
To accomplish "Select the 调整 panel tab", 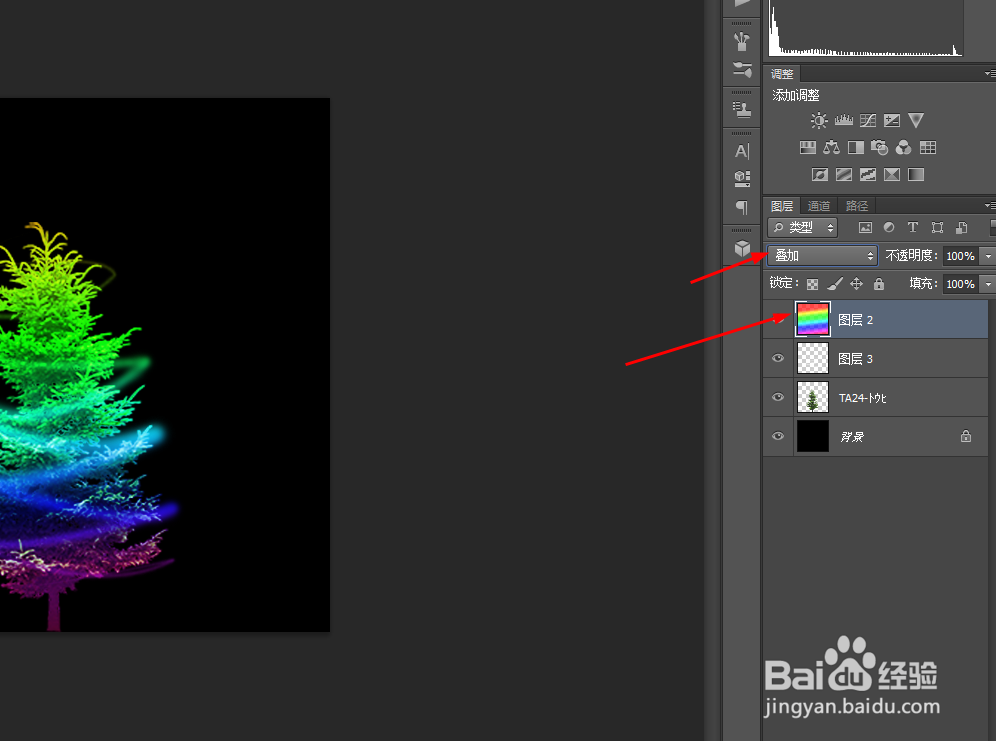I will pyautogui.click(x=782, y=74).
